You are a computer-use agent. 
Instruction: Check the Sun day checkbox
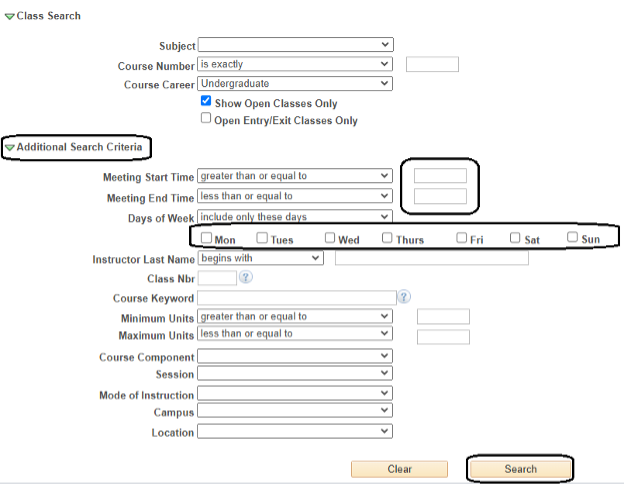pyautogui.click(x=573, y=238)
